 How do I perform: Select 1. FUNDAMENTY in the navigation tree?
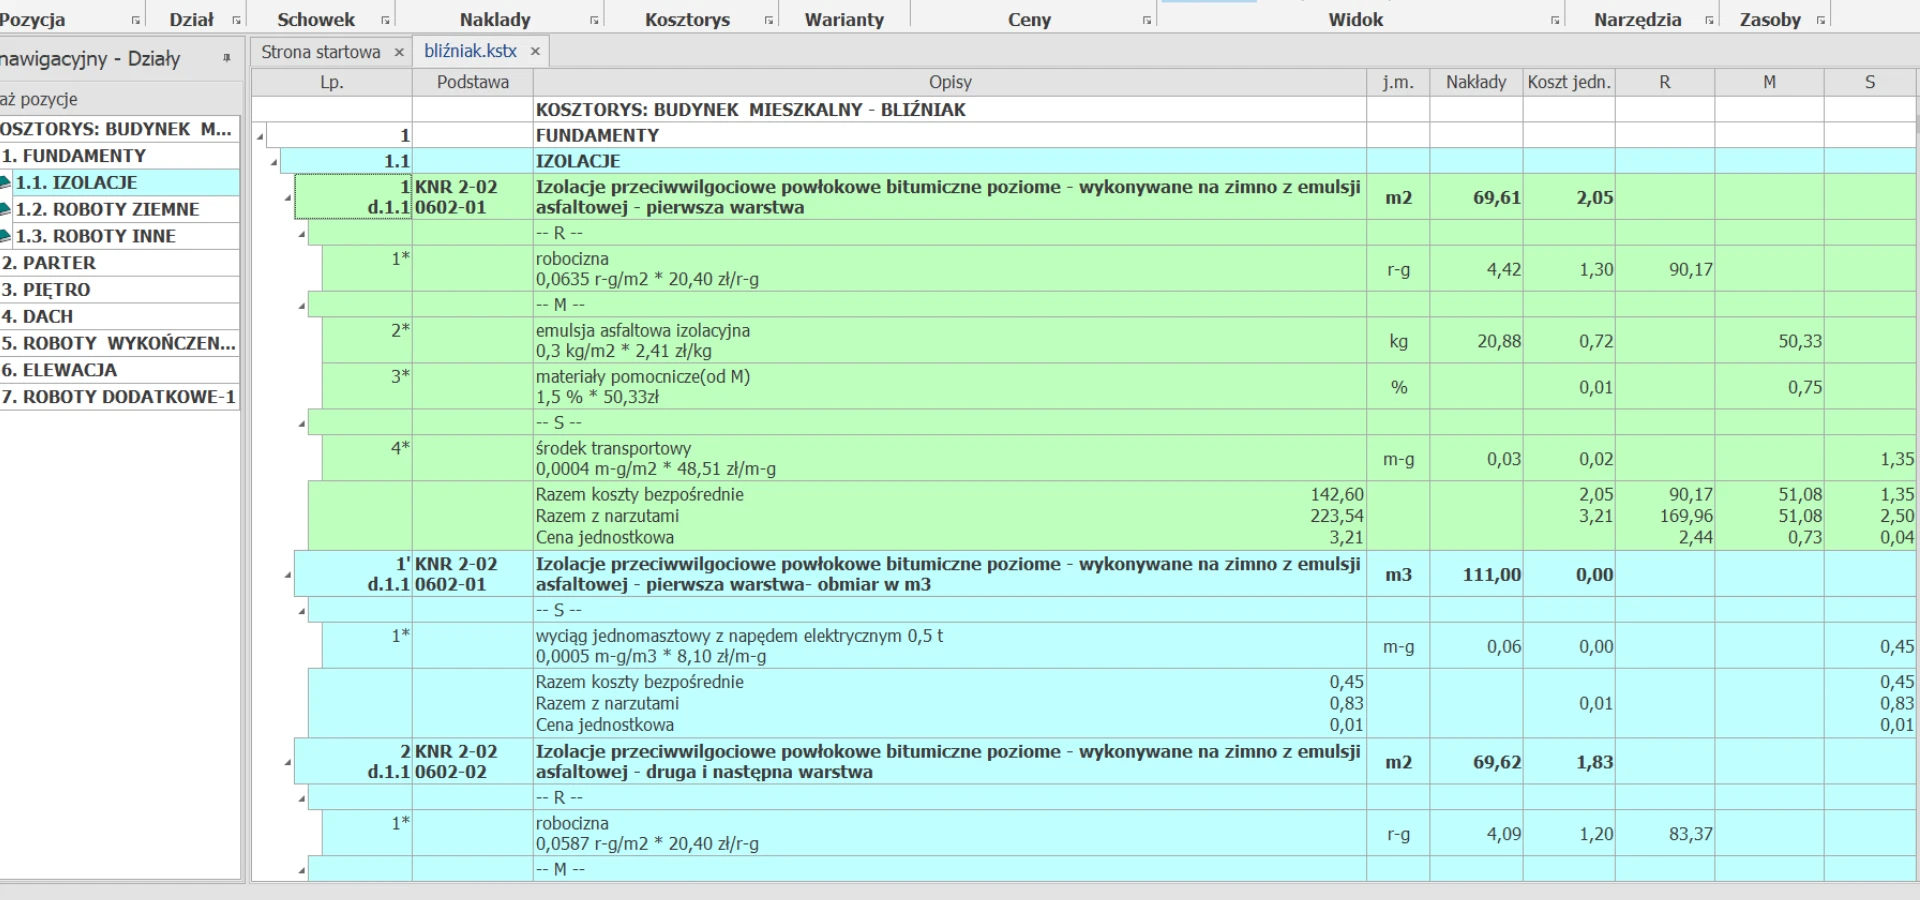[x=119, y=156]
